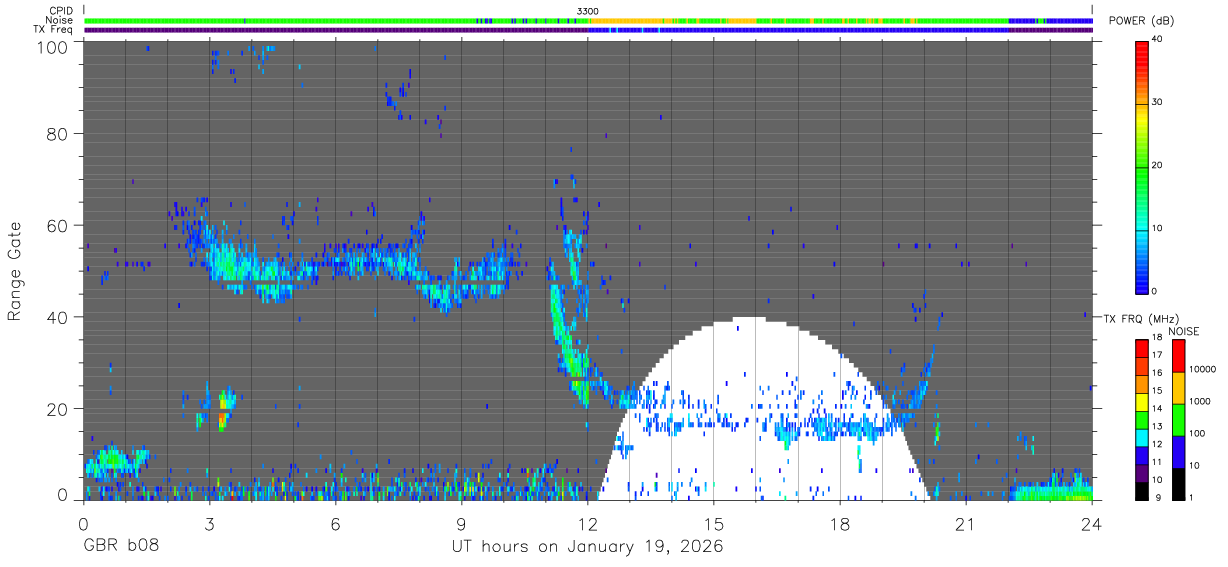This screenshot has height=567, width=1228.
Task: Click the purple segment of TX FRQ colorbar
Action: (1142, 471)
